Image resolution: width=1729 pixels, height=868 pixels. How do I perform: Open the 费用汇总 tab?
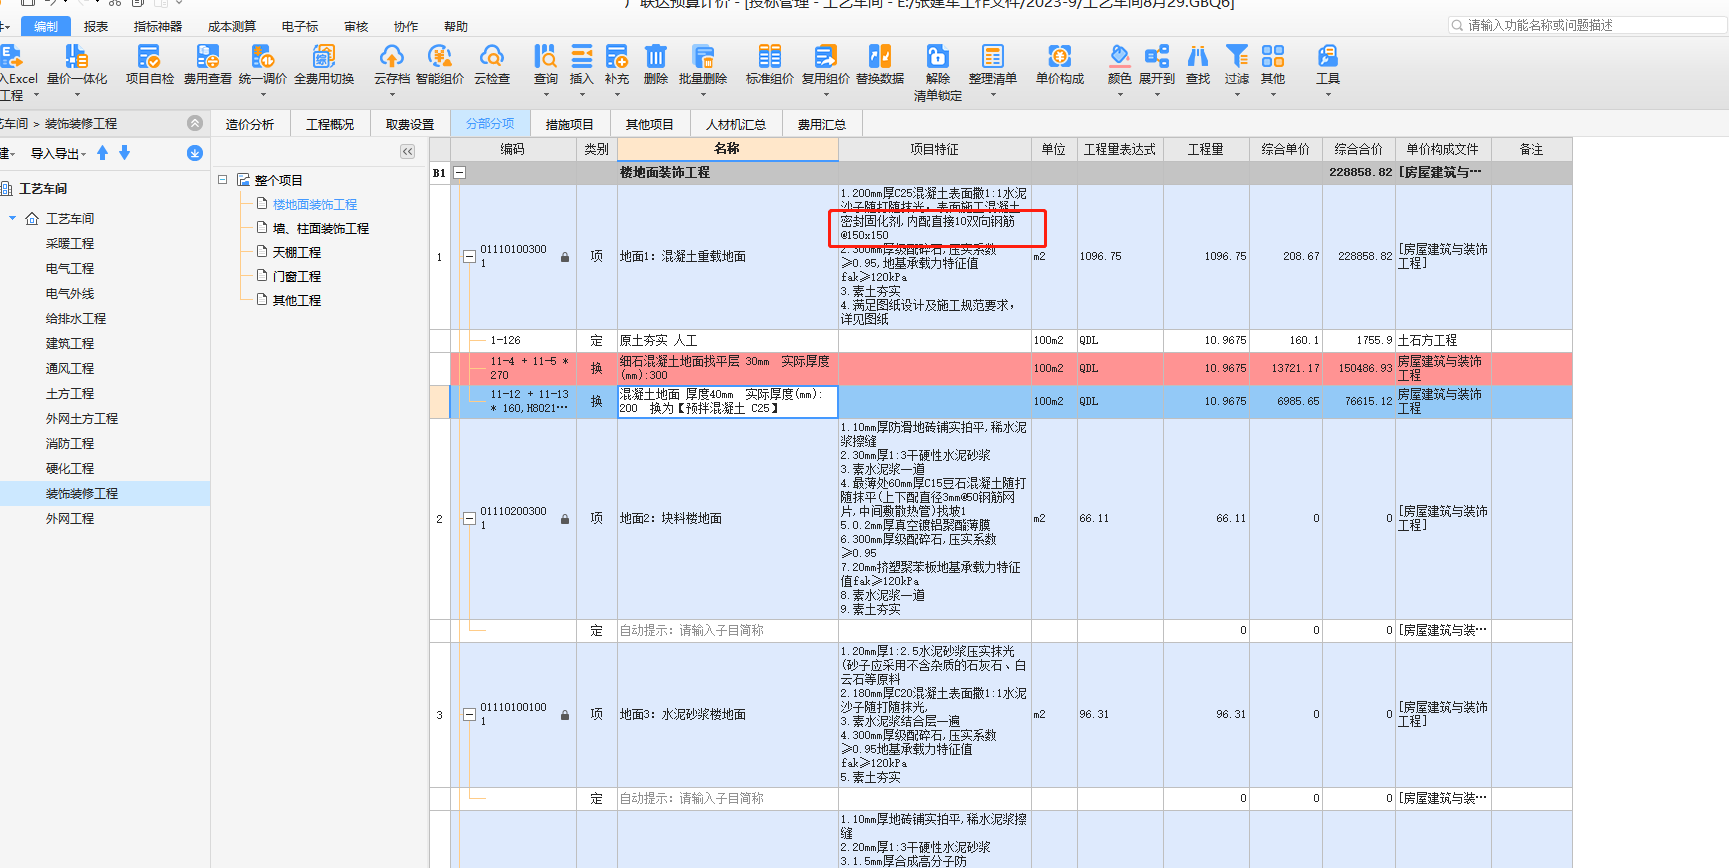point(822,124)
